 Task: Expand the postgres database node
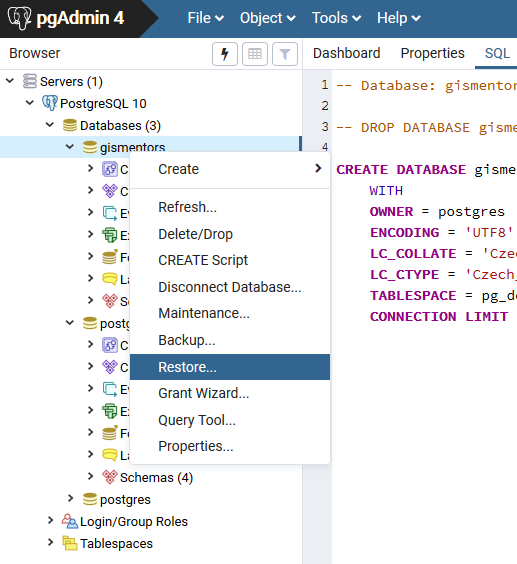(x=71, y=499)
